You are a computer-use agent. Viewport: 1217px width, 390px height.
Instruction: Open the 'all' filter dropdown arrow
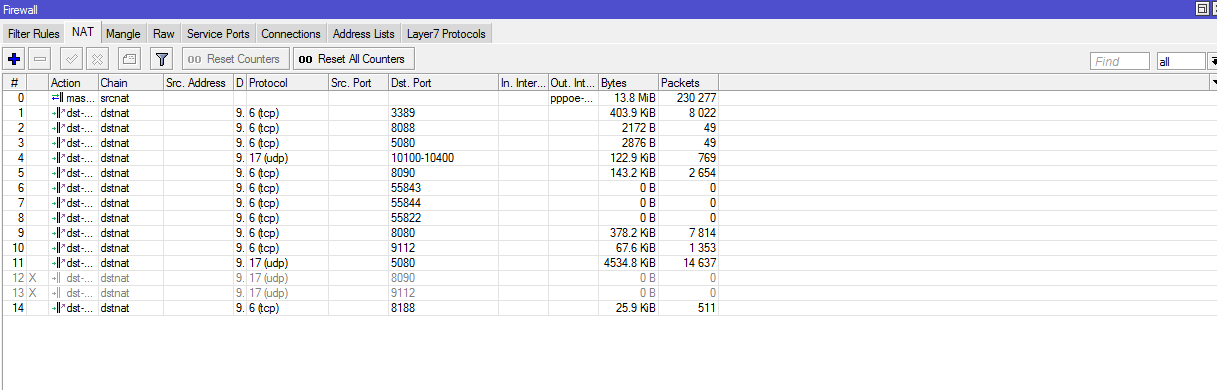pos(1212,62)
